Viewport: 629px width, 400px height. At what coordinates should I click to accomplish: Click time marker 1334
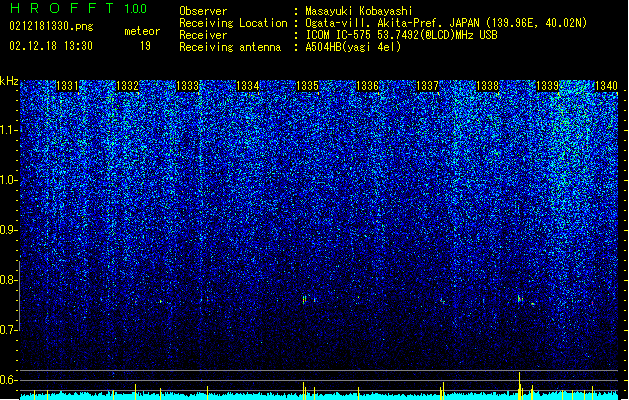248,86
